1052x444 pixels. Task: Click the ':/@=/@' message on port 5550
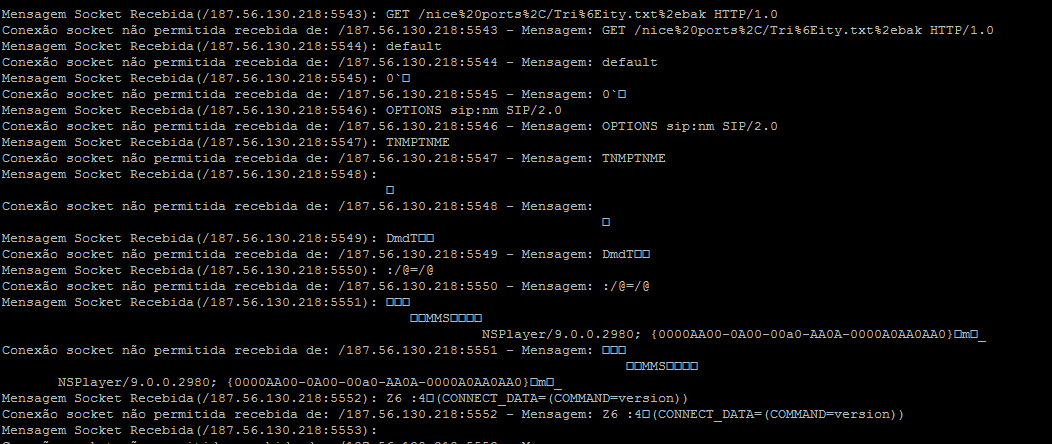[409, 271]
